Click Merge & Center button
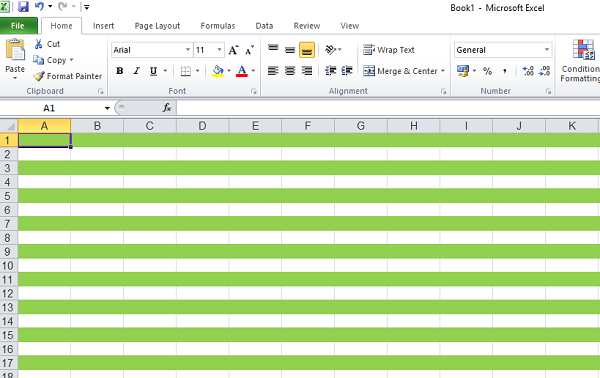600x378 pixels. coord(400,71)
